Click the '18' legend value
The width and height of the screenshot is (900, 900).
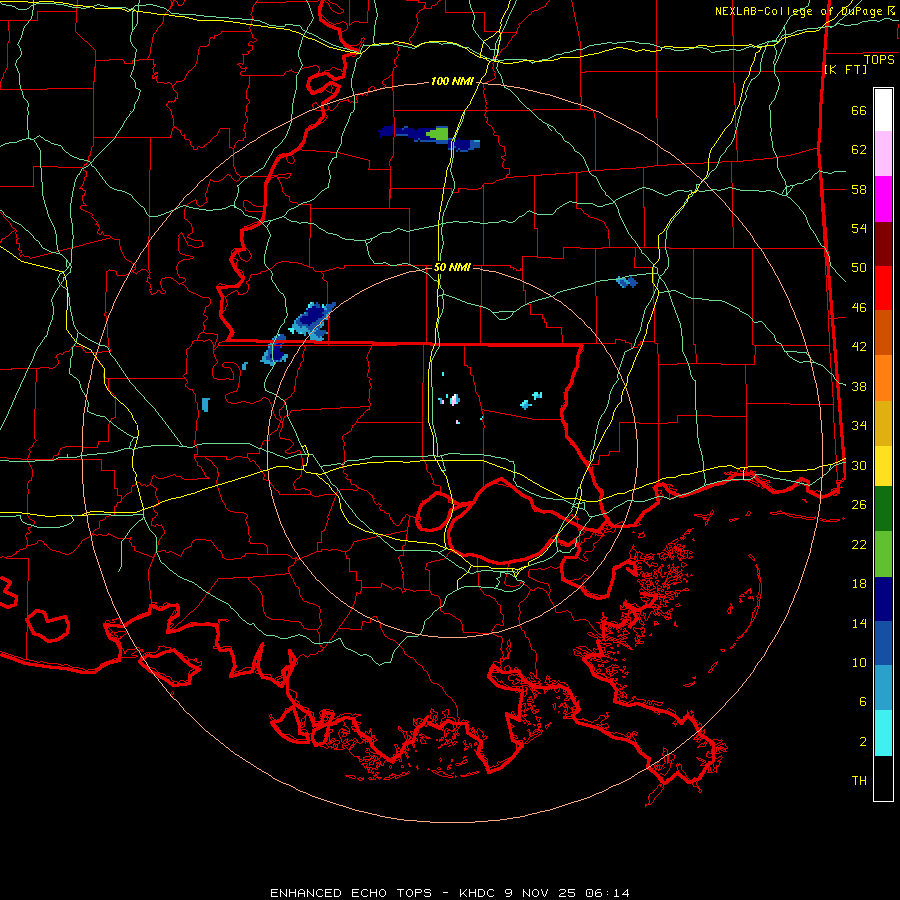[859, 584]
